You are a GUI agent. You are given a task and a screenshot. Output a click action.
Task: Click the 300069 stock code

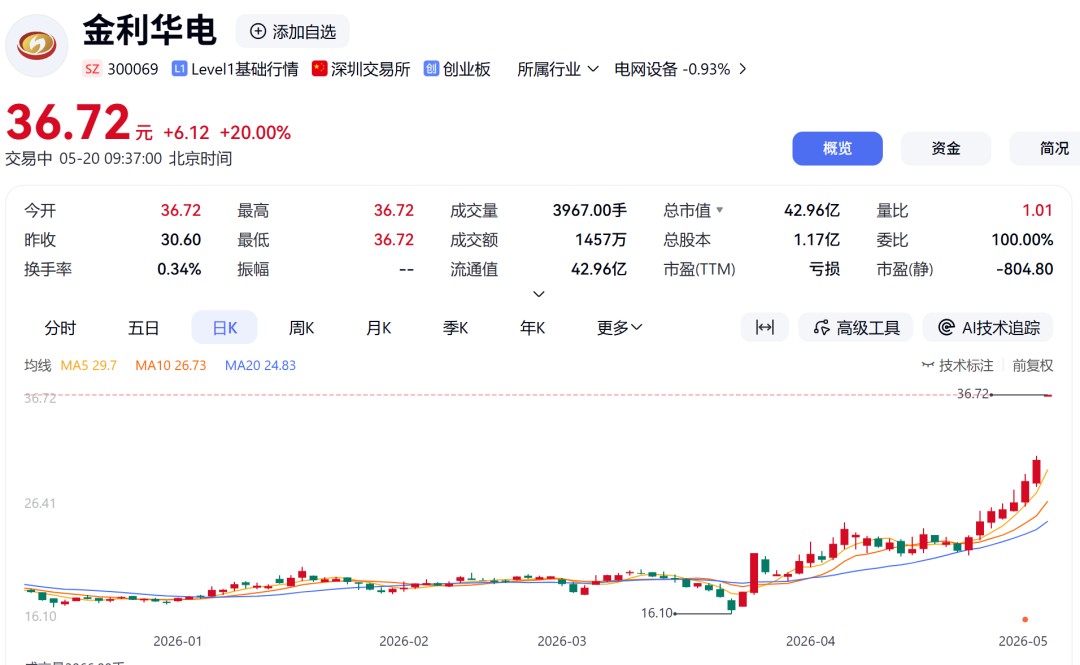(133, 69)
